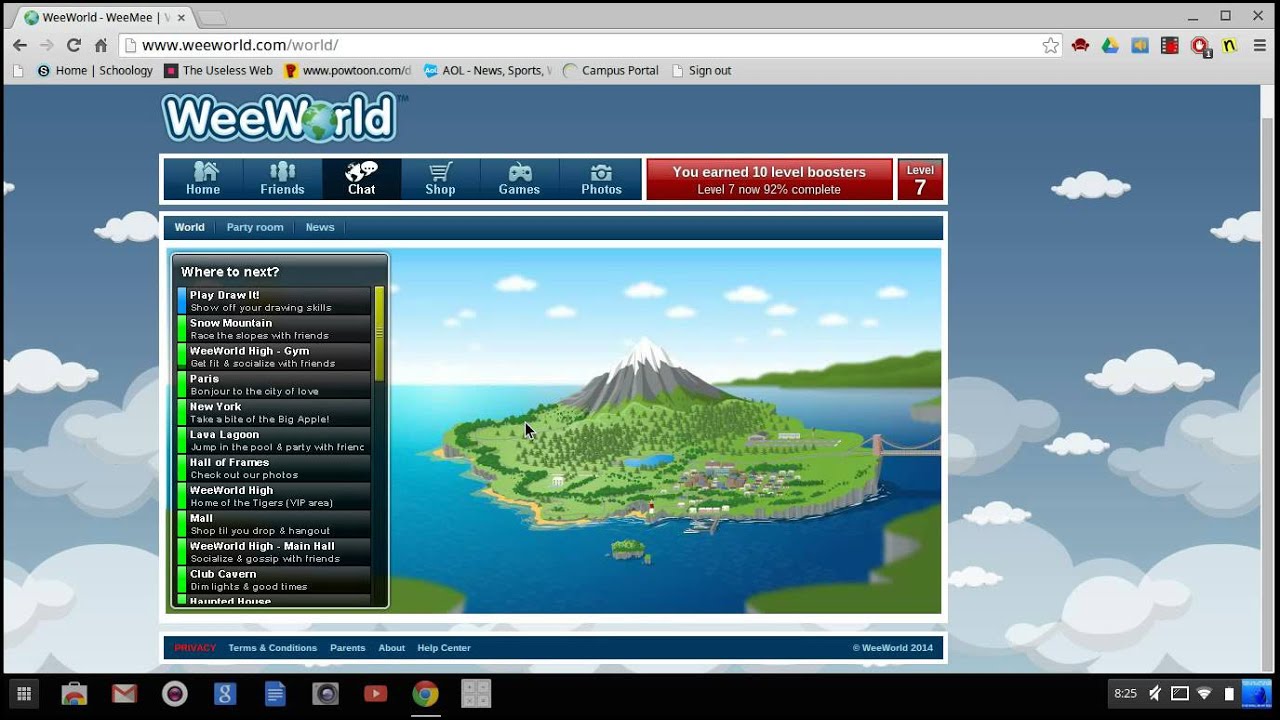The image size is (1280, 720).
Task: Open a new browser tab
Action: [212, 18]
